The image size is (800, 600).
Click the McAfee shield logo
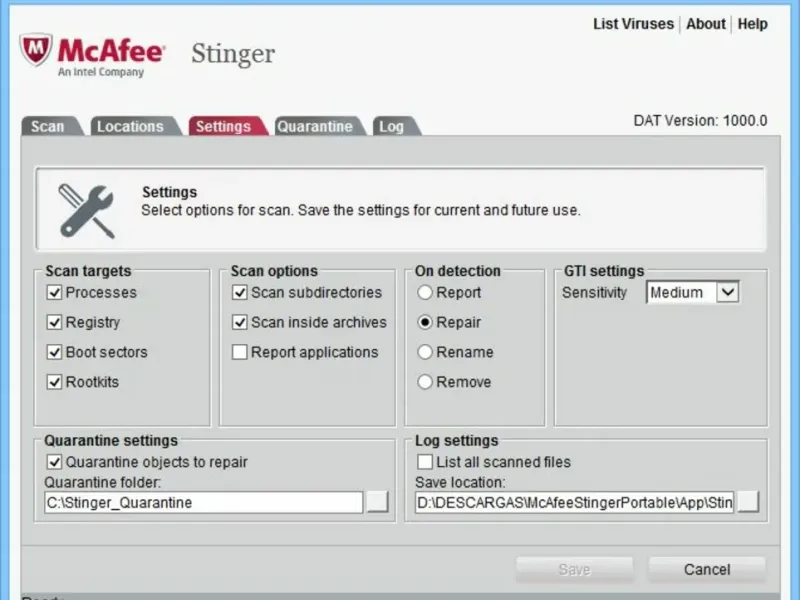pos(36,49)
